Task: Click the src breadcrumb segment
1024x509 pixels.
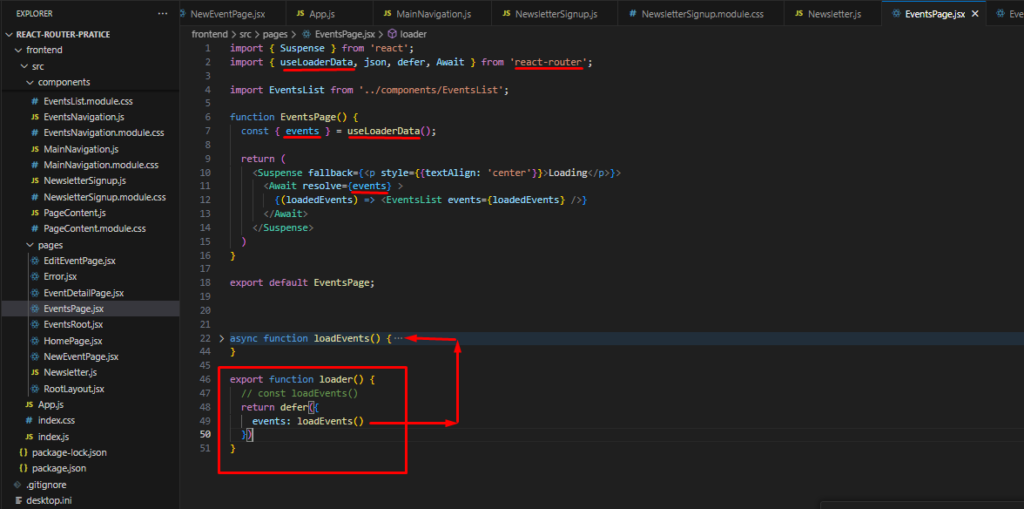Action: point(246,34)
